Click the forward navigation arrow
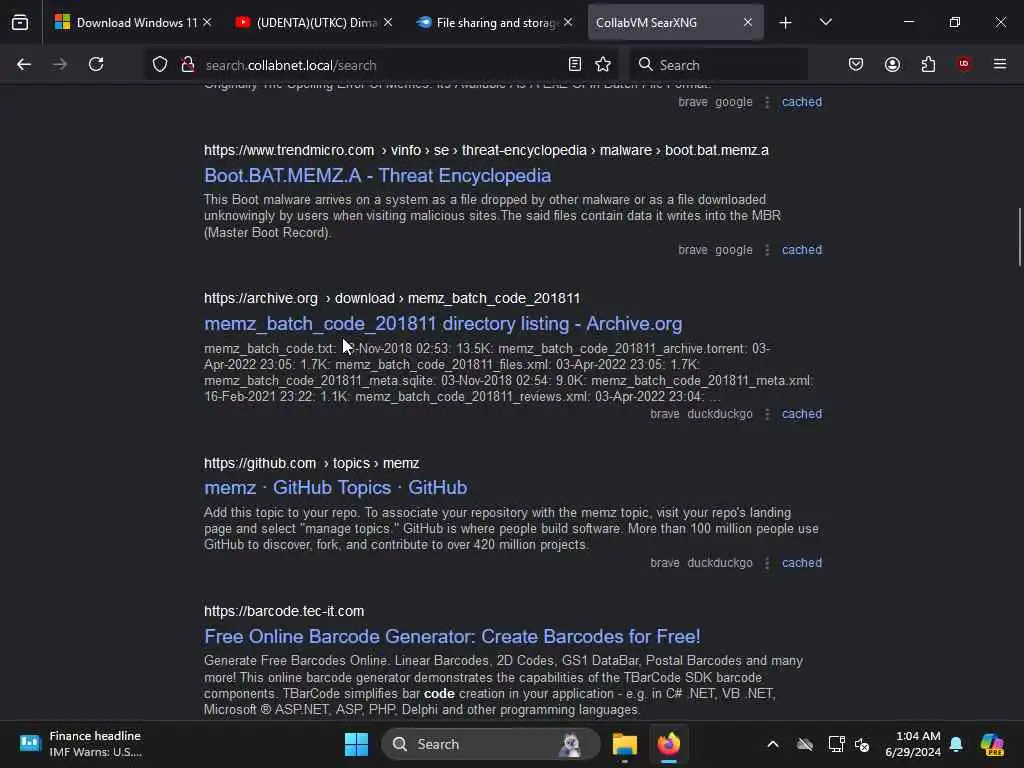Screen dimensions: 1024x768 pyautogui.click(x=60, y=64)
